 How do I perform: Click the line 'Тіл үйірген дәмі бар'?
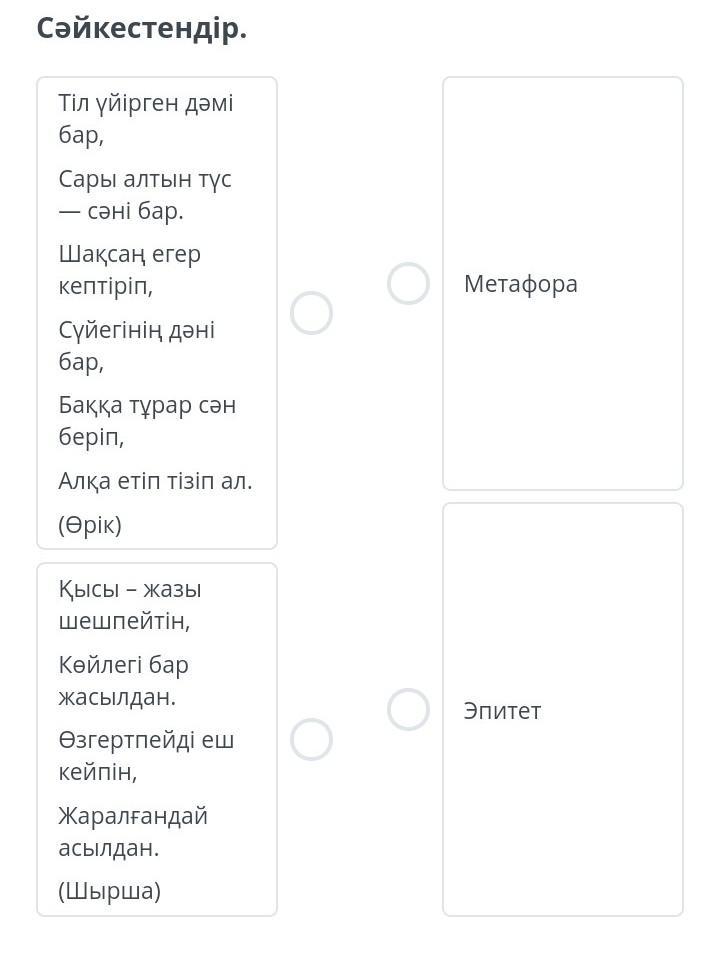coord(145,119)
